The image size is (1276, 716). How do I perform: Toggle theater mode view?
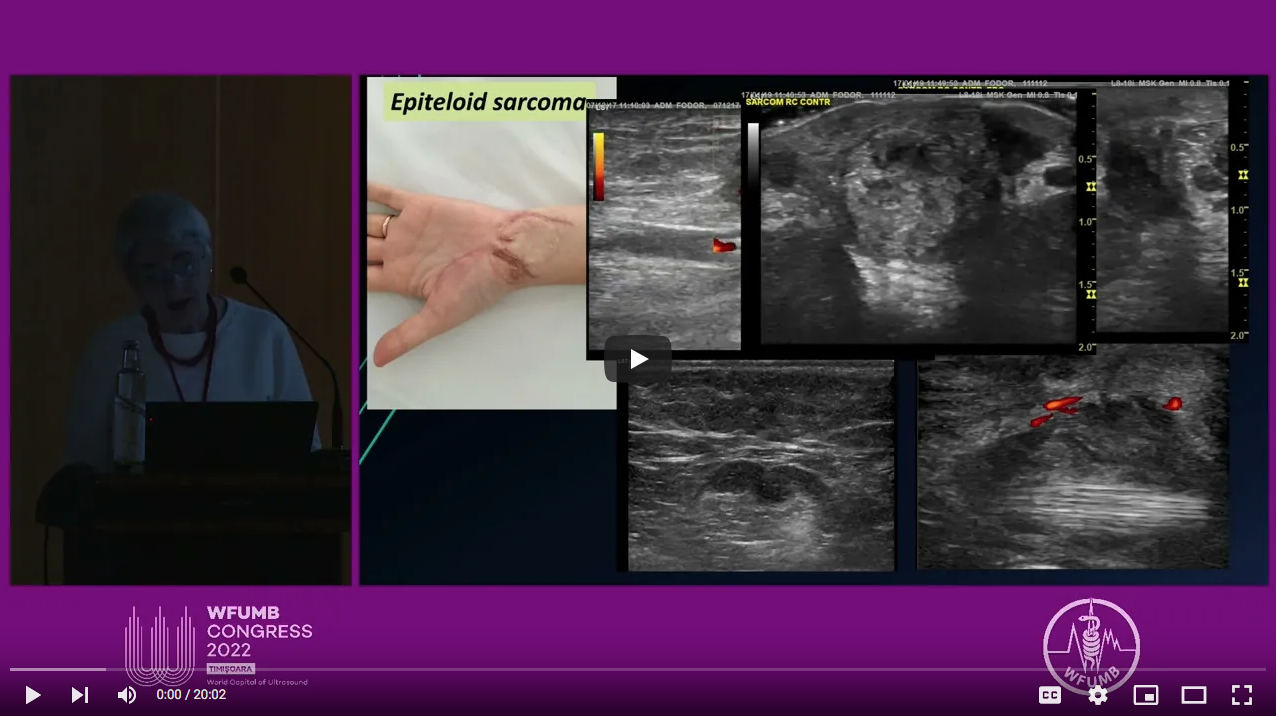pyautogui.click(x=1194, y=695)
